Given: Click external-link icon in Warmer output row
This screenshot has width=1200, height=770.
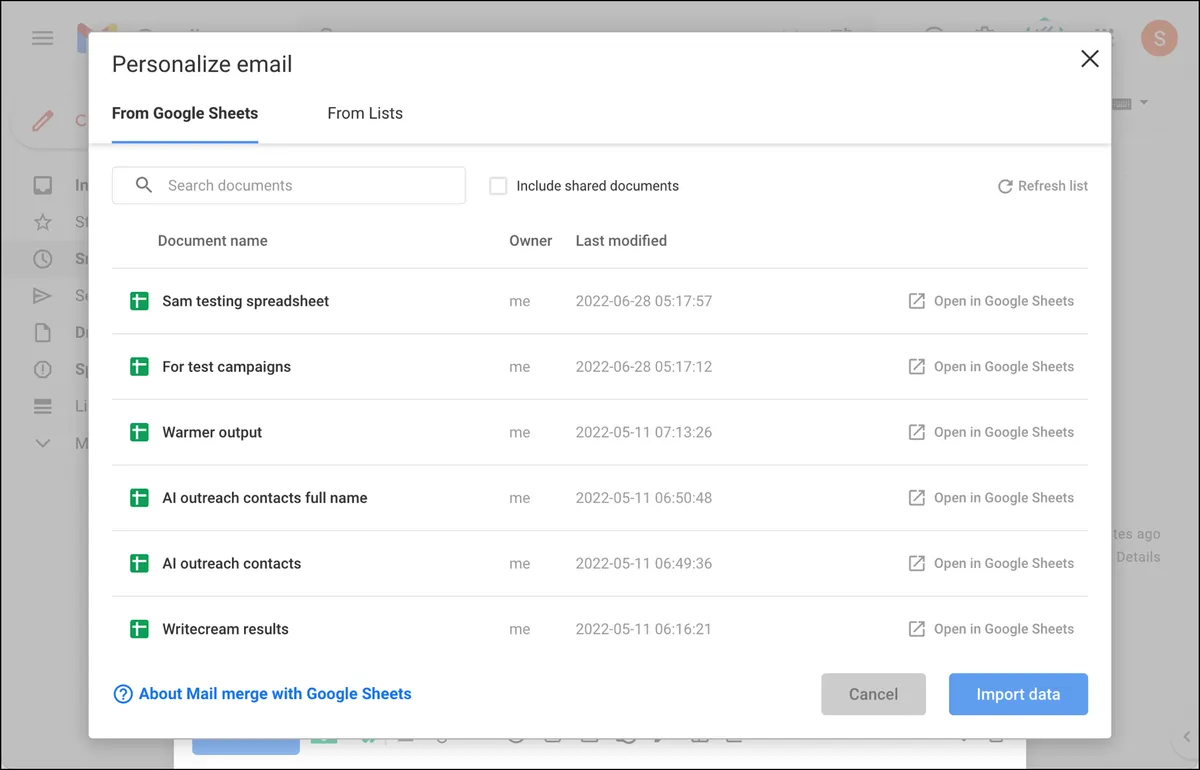Looking at the screenshot, I should (916, 432).
